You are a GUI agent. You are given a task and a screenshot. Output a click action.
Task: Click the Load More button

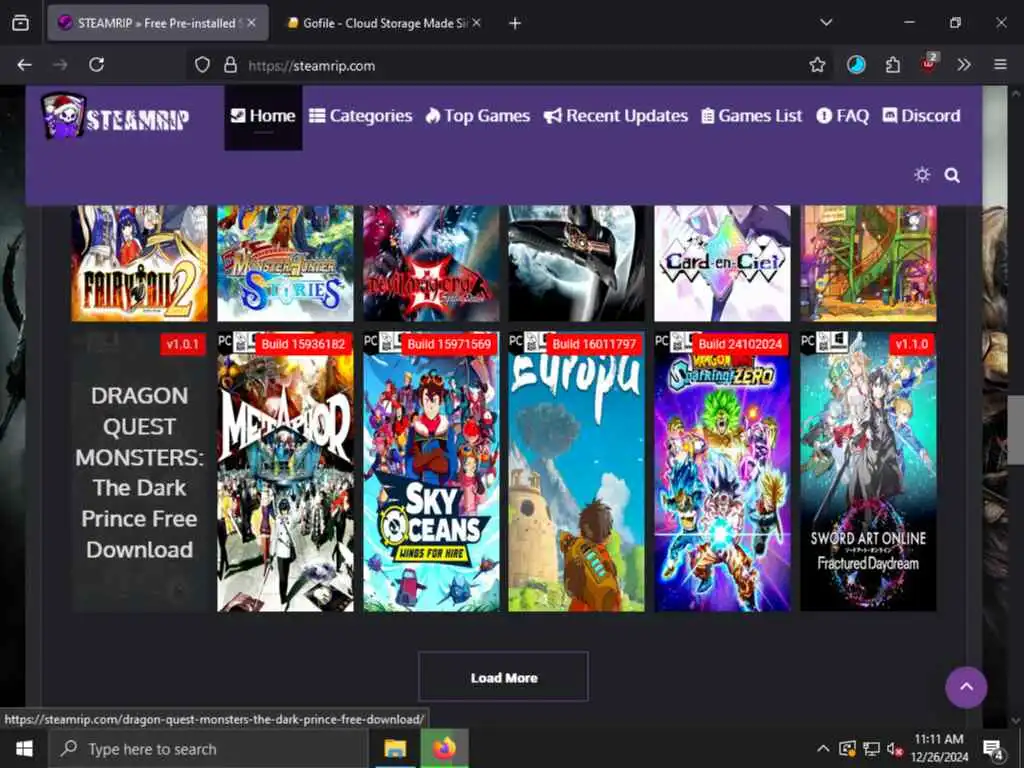pyautogui.click(x=504, y=677)
